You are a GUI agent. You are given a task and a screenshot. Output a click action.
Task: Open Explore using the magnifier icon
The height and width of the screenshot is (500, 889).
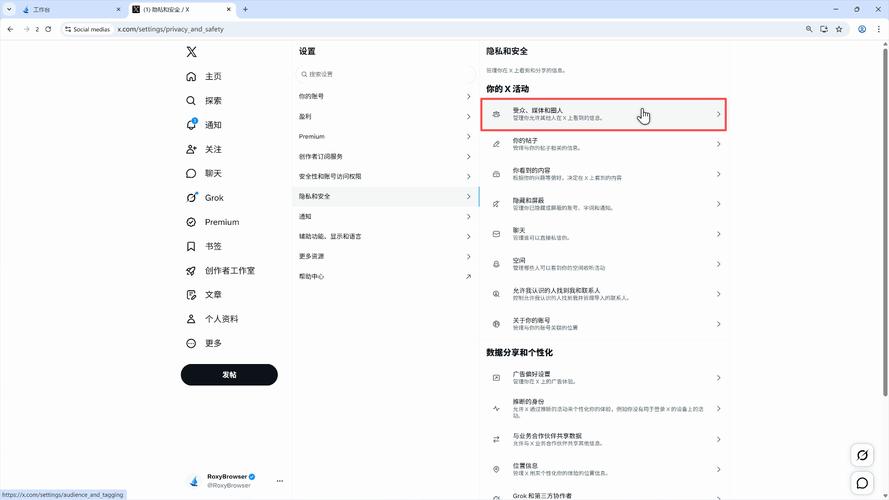click(x=191, y=101)
